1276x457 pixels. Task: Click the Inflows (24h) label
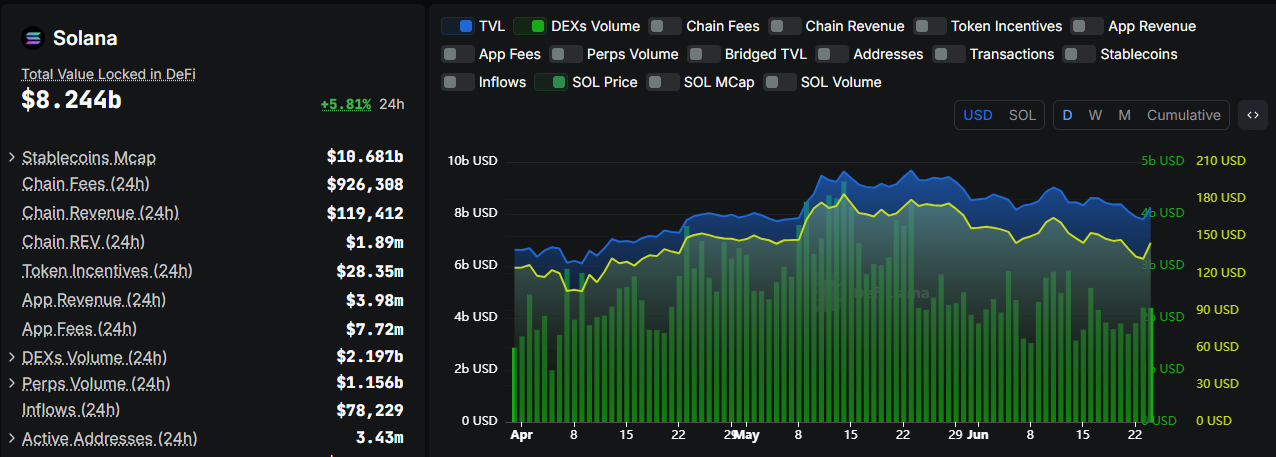click(71, 409)
